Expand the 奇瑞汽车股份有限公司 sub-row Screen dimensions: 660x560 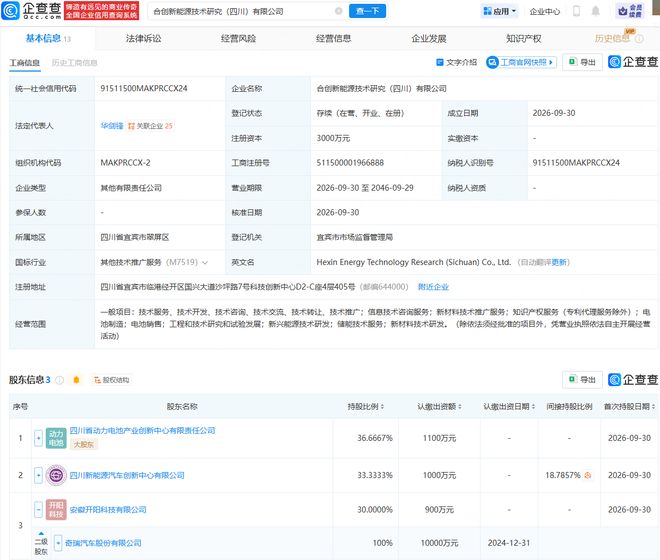[x=58, y=543]
